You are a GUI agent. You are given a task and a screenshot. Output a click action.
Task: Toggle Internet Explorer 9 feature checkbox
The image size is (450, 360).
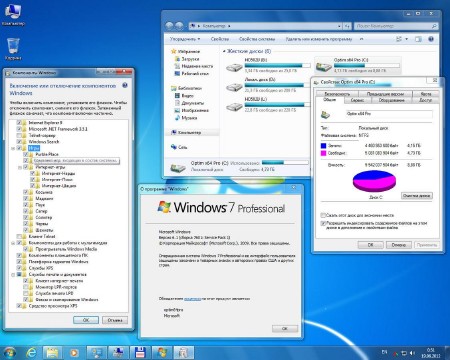[19, 123]
